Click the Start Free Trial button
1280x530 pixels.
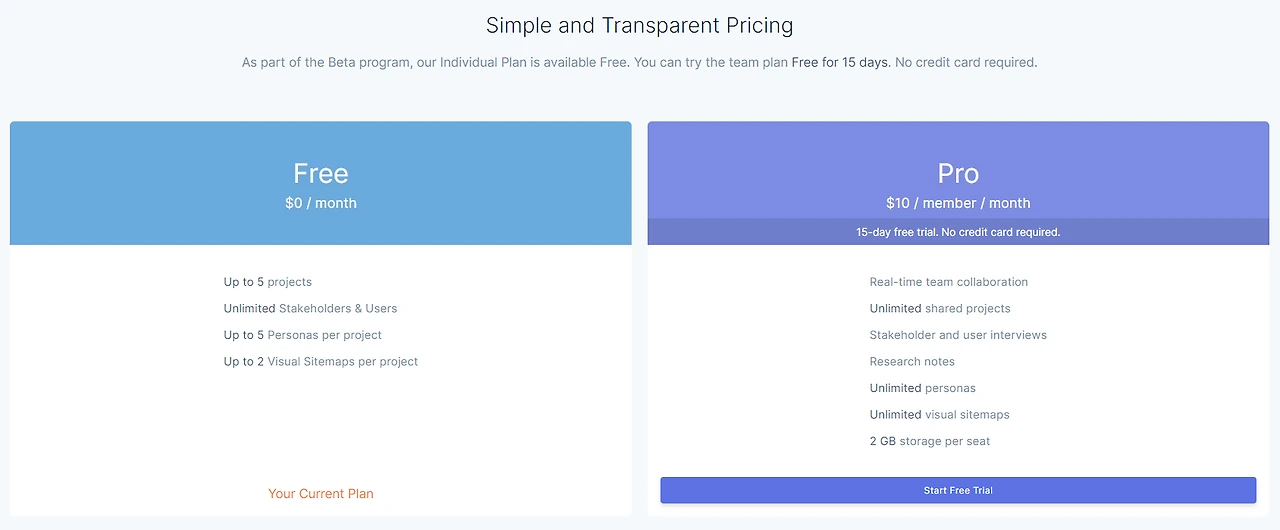958,490
